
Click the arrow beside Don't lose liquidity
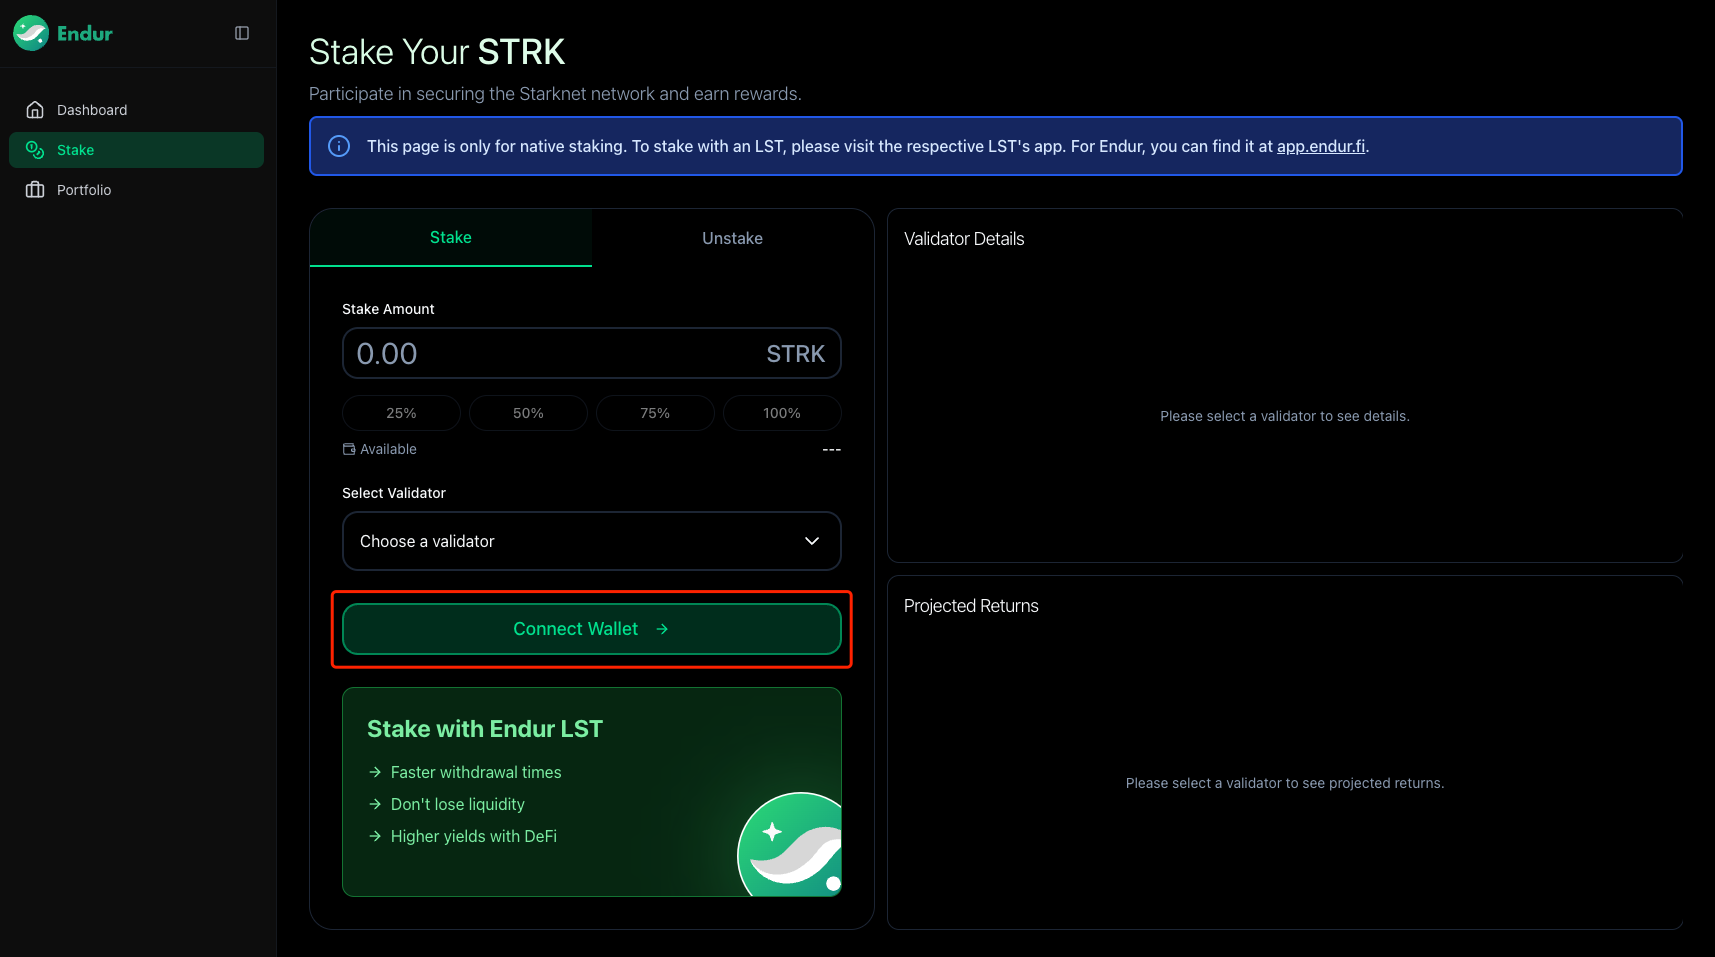pos(375,804)
